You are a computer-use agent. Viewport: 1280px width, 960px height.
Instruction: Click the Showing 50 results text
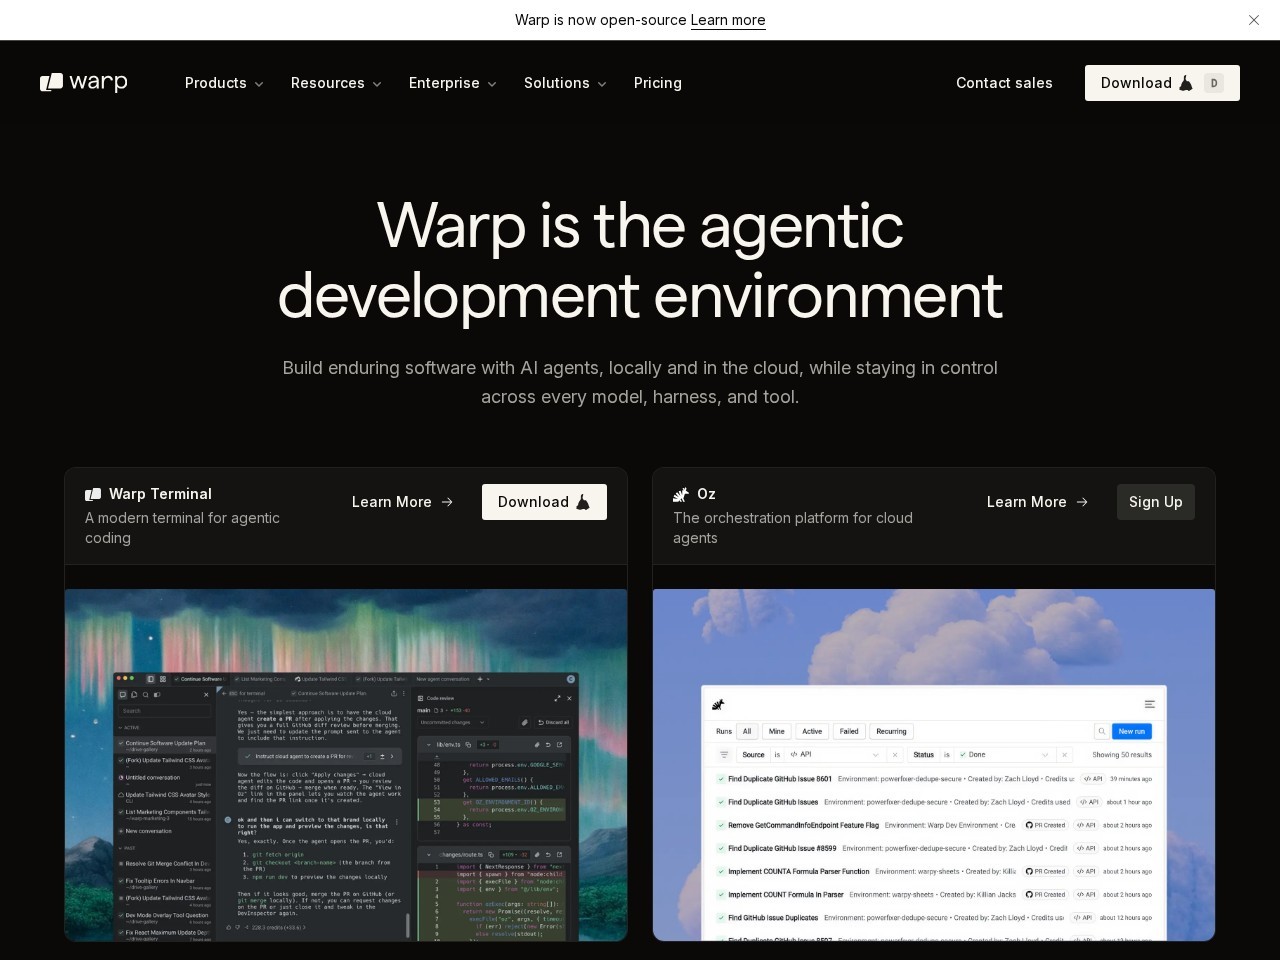click(x=1122, y=755)
